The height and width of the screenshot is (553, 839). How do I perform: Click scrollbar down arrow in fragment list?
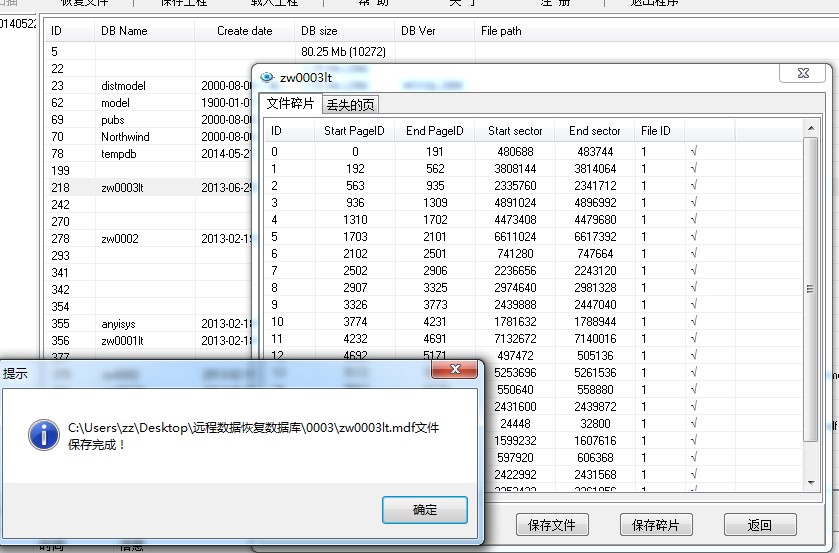[x=811, y=482]
